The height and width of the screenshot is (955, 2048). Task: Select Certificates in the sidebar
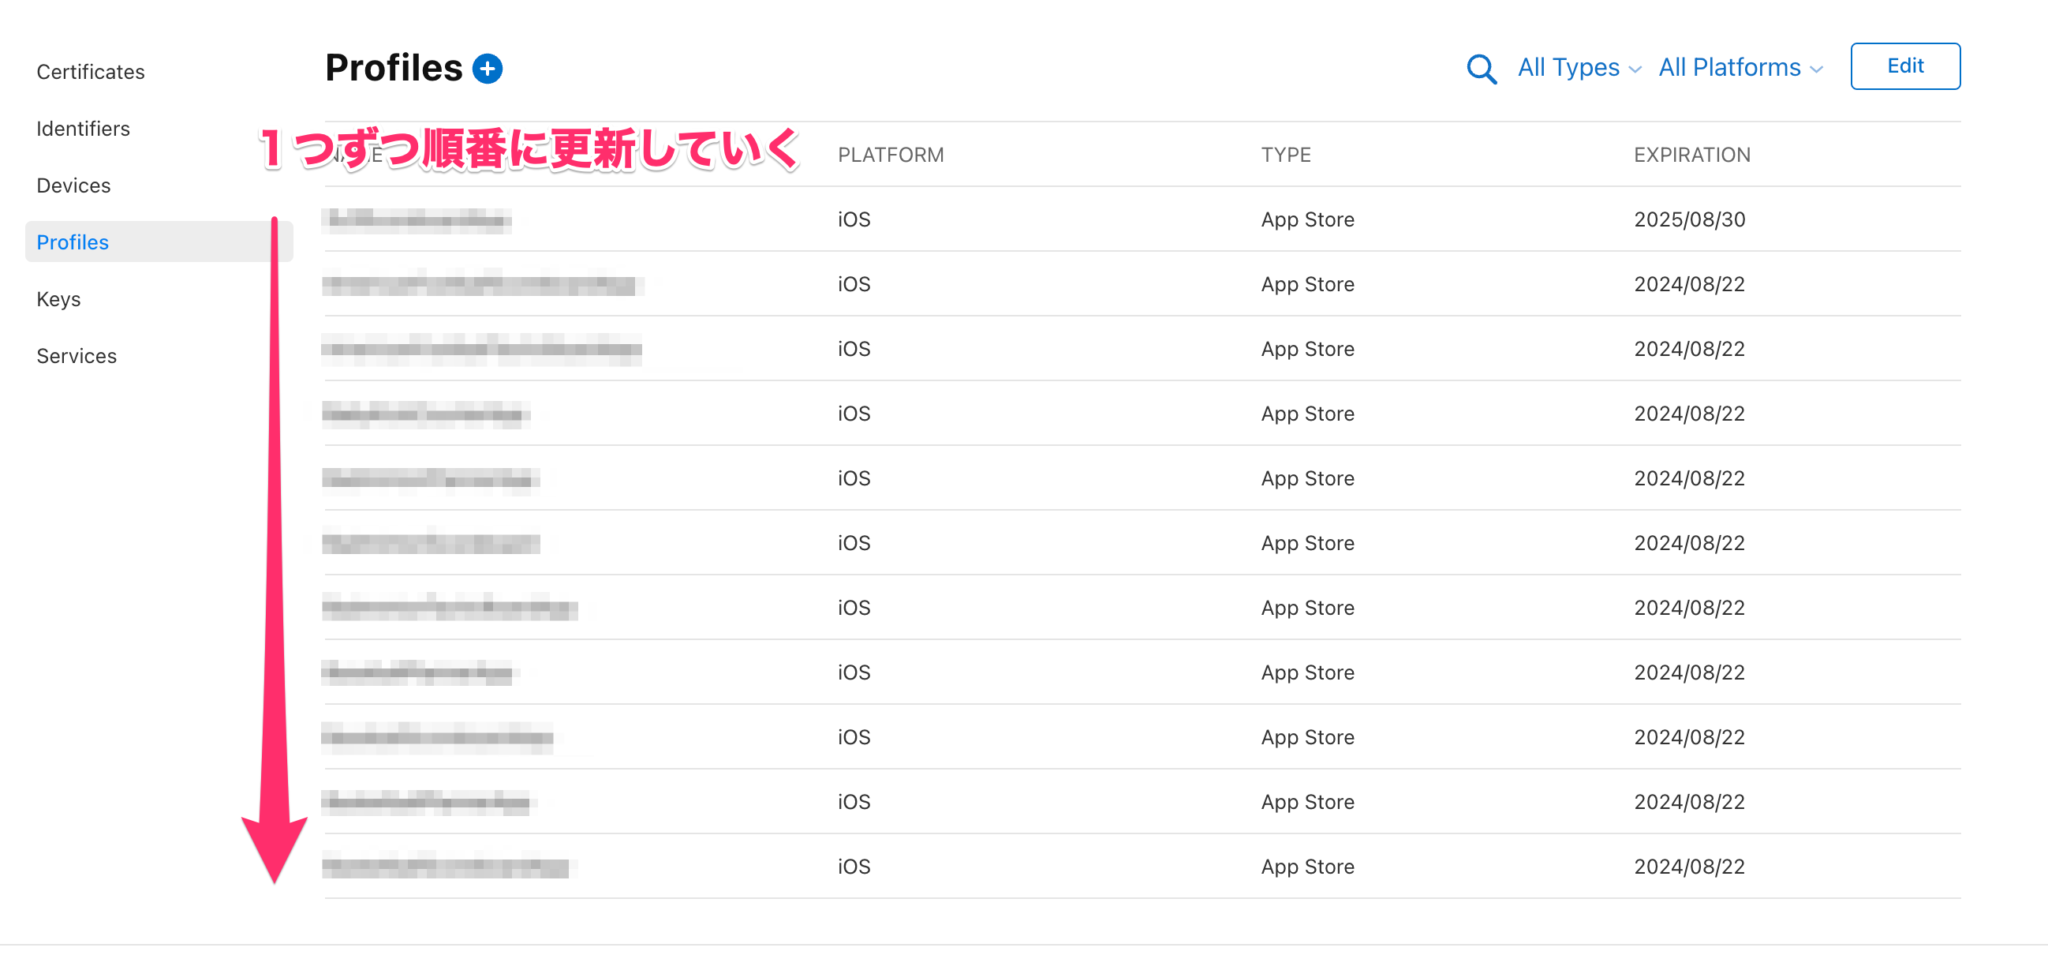pos(90,71)
